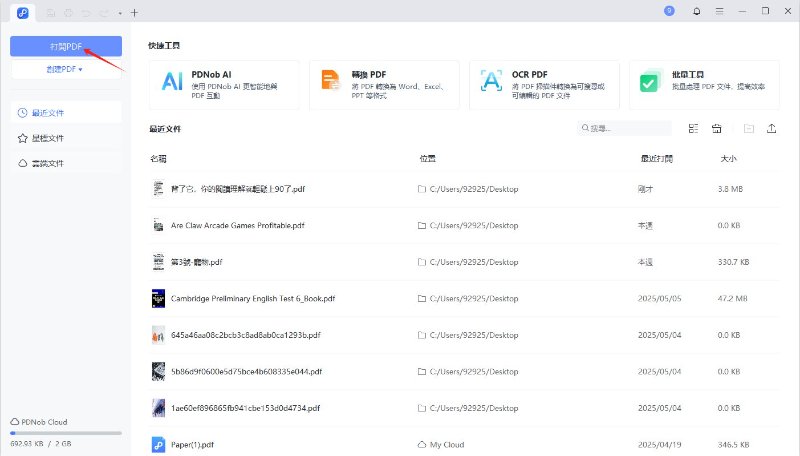The height and width of the screenshot is (456, 800).
Task: Open notifications via the bell icon
Action: pos(696,11)
